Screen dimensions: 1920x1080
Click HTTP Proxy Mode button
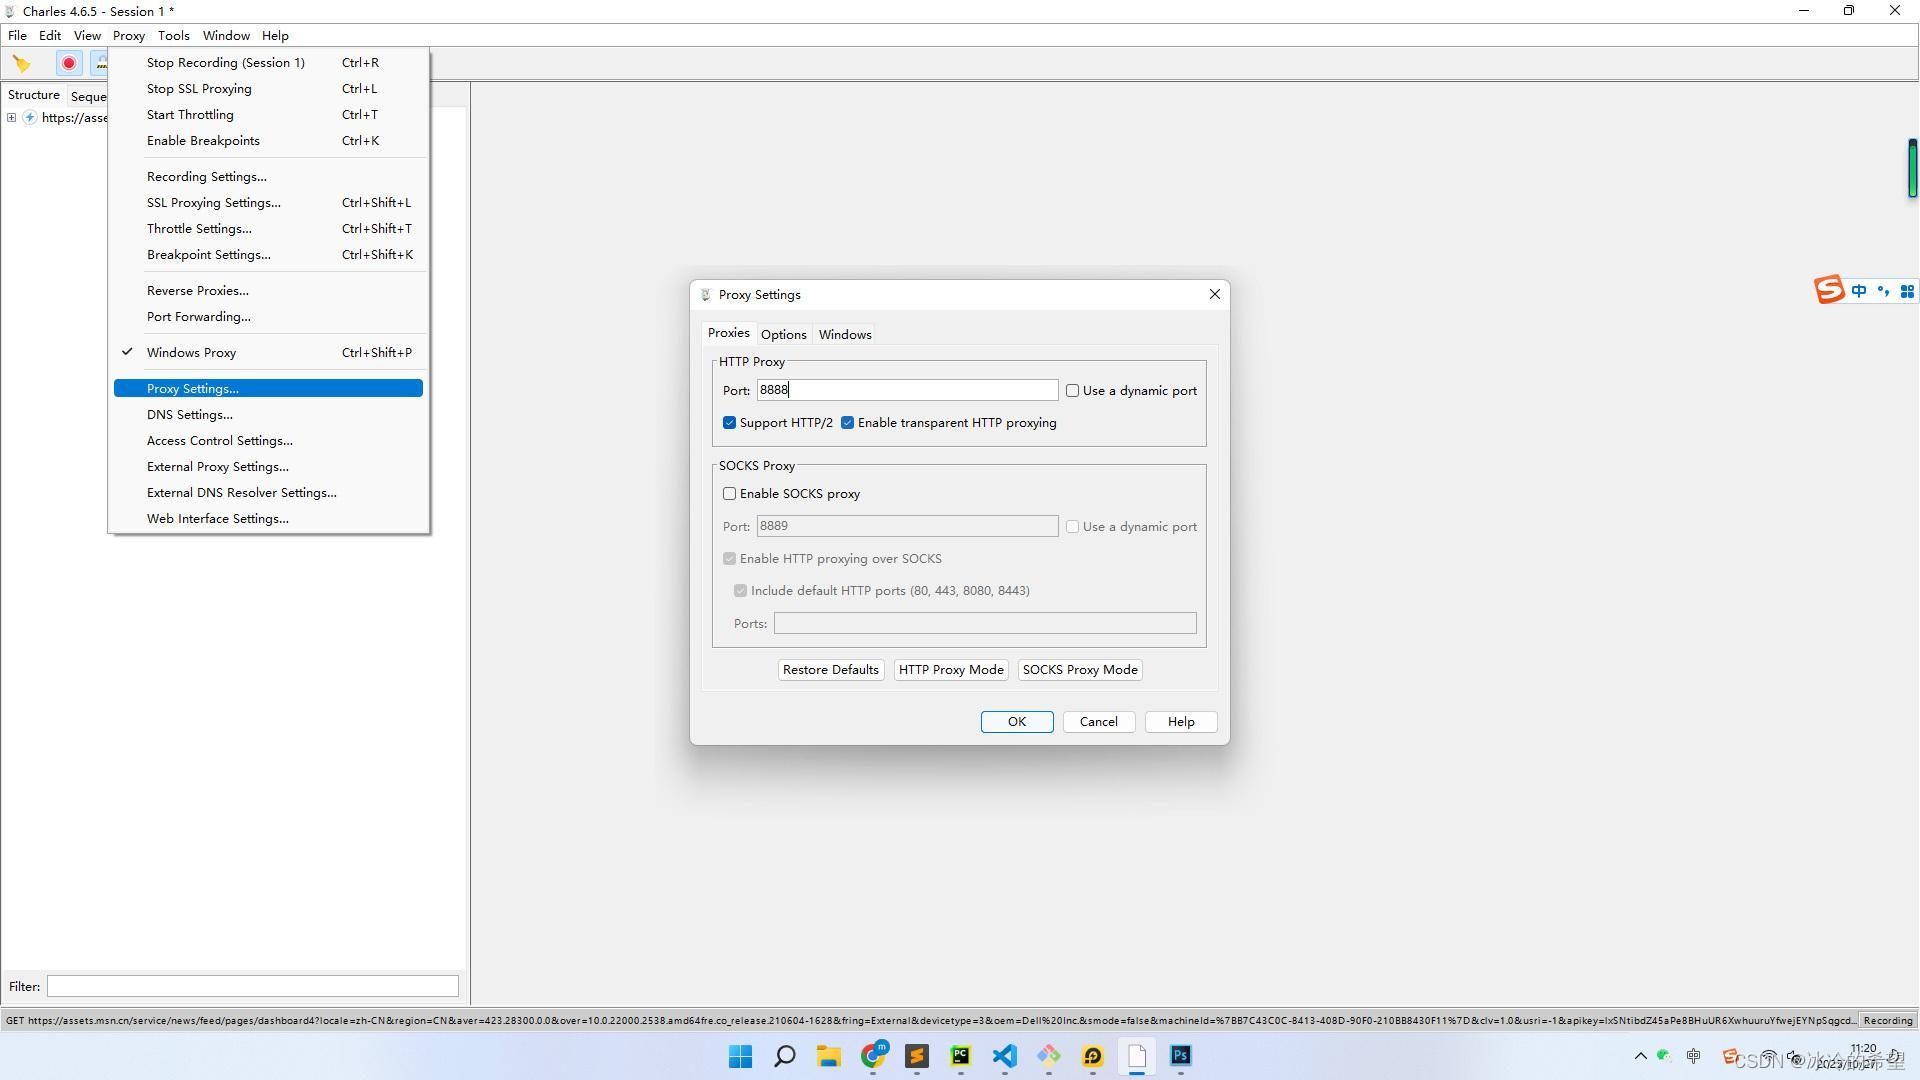coord(951,669)
